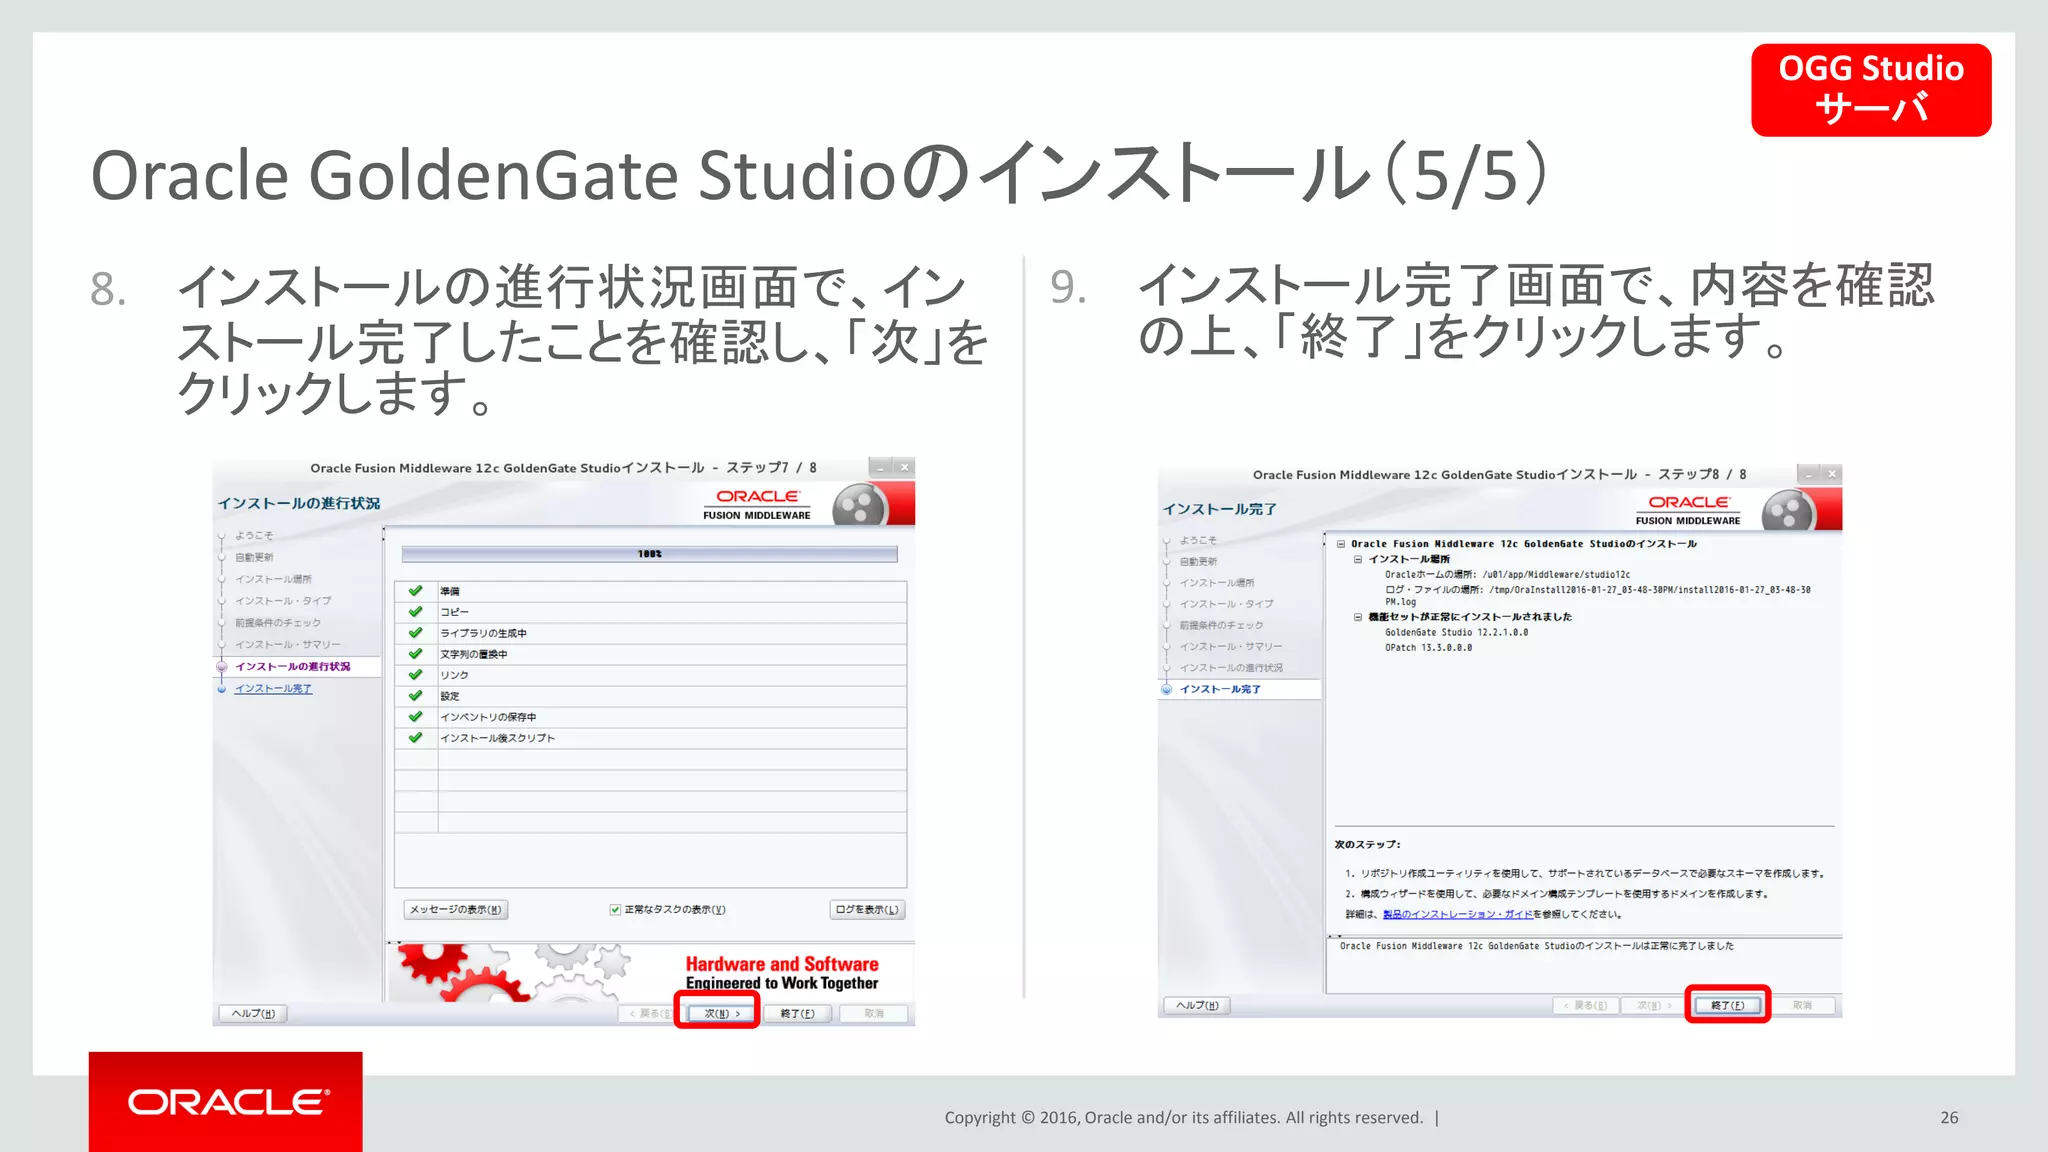Click the GoldenGate Studio 12.2.1.0.0 entry
The image size is (2048, 1152).
(1456, 632)
